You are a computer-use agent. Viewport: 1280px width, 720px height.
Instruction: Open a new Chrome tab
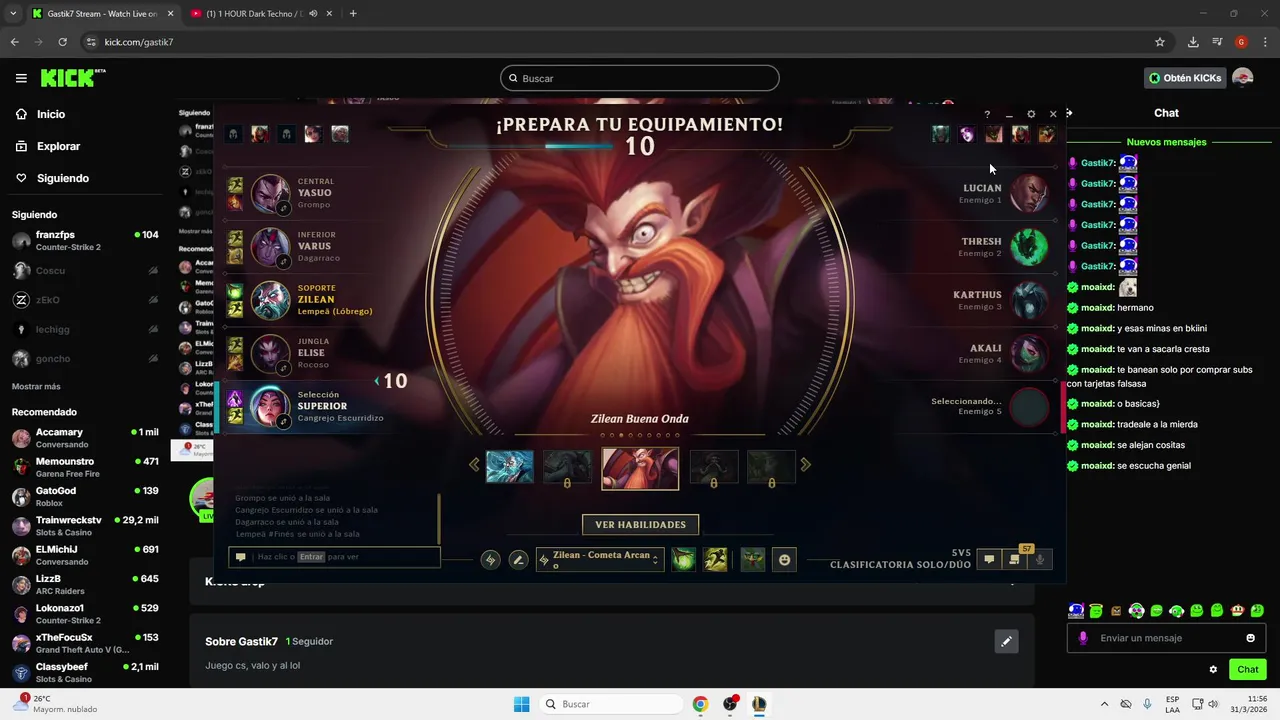coord(353,14)
